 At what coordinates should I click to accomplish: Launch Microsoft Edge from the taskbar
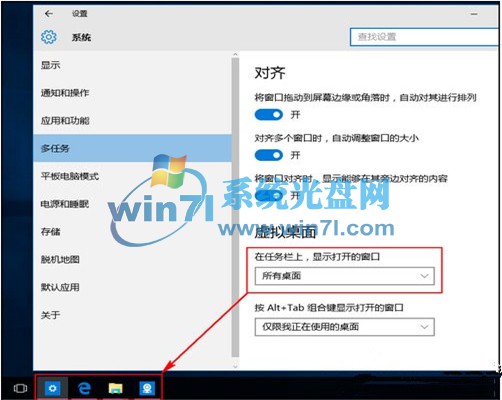(x=84, y=388)
